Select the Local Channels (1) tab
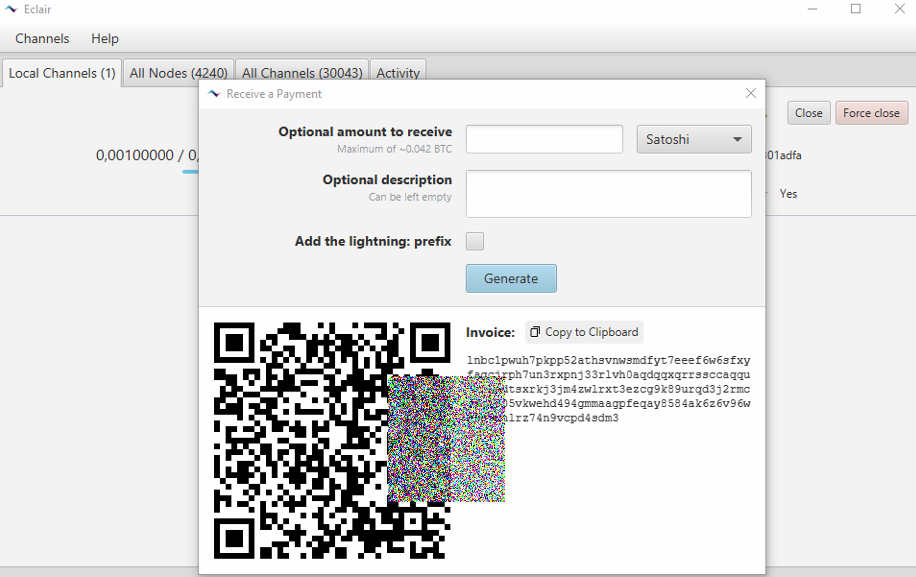 coord(62,73)
